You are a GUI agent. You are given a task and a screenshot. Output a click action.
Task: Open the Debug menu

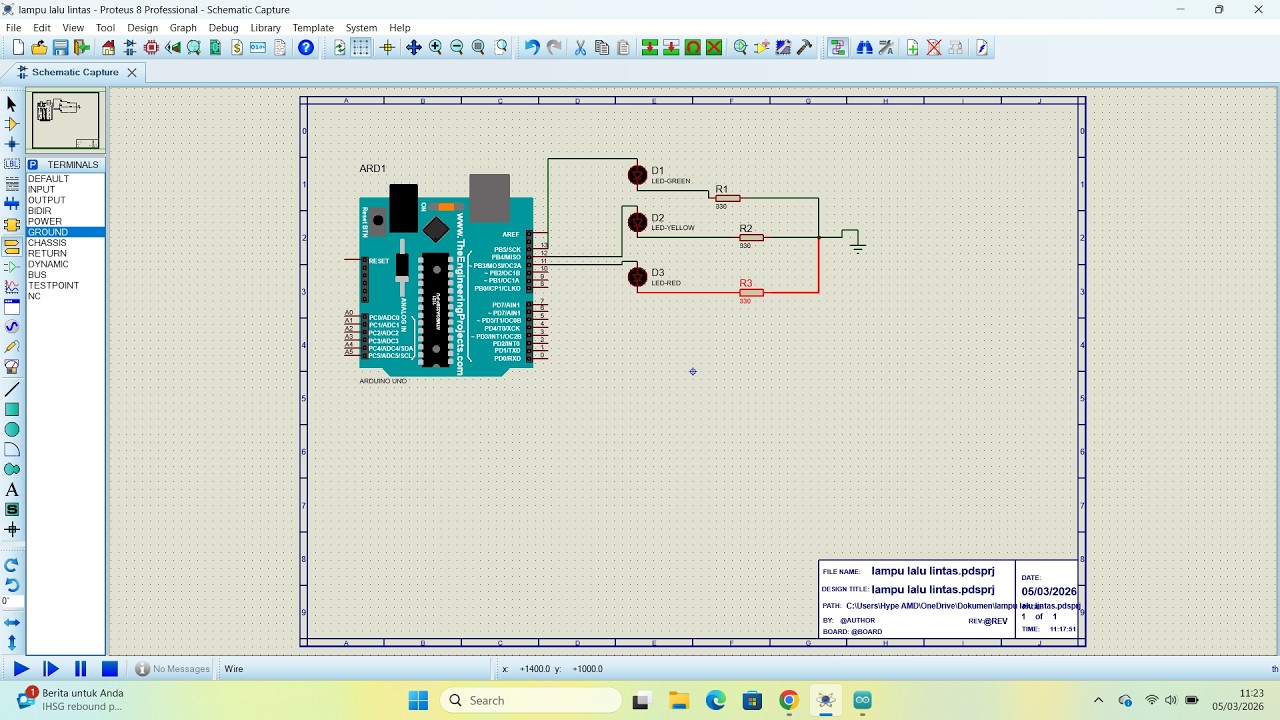pos(223,28)
